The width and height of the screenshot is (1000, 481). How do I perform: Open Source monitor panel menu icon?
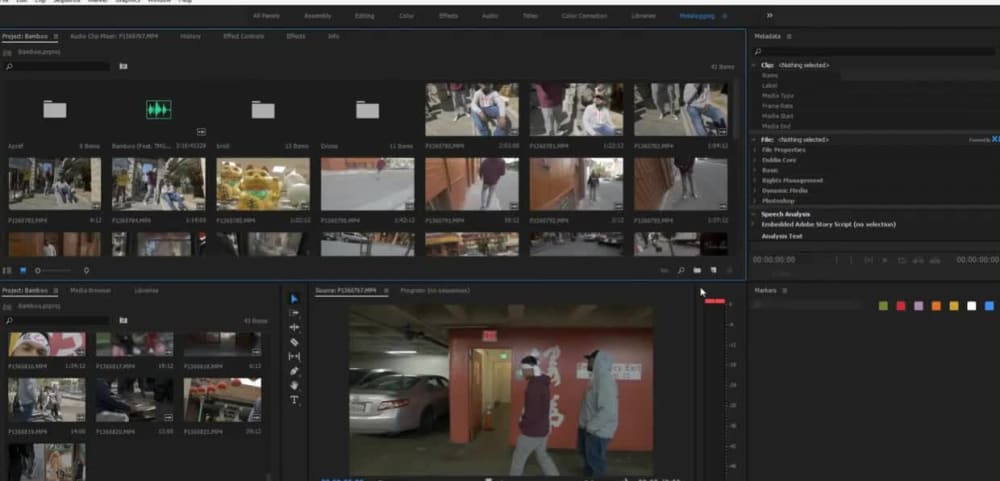(x=385, y=290)
